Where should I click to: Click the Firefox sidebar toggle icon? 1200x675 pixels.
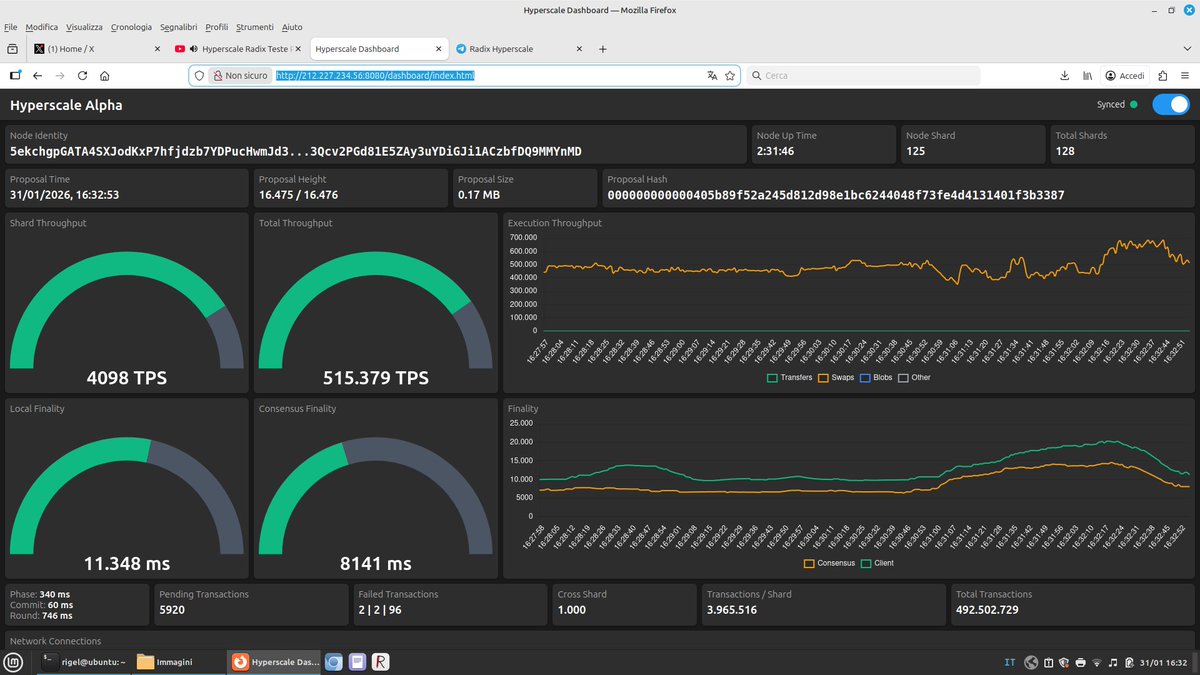15,75
